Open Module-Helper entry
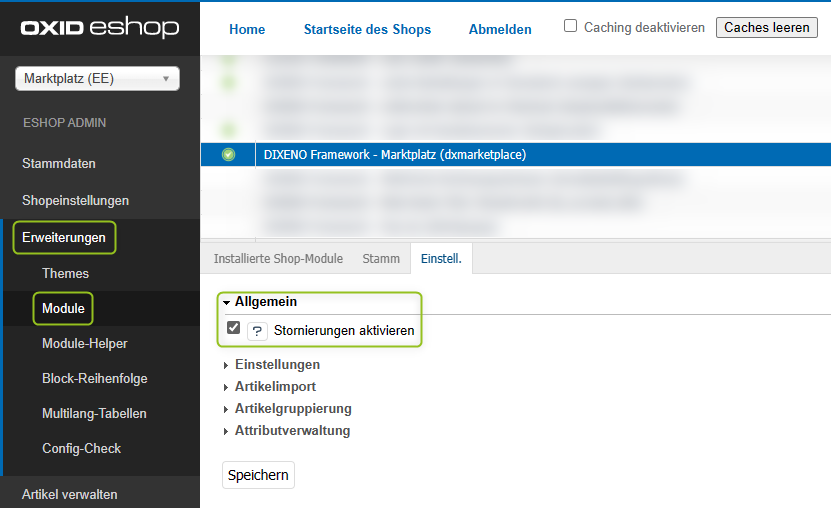Viewport: 831px width, 508px height. pos(85,343)
